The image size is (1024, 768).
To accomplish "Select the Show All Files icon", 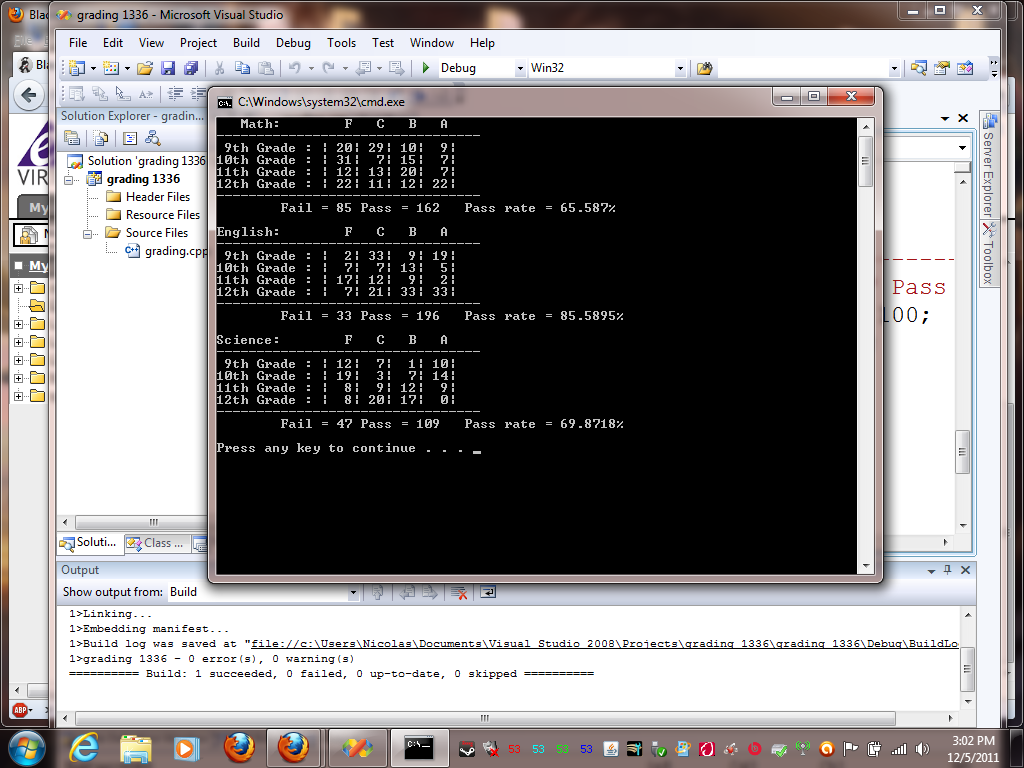I will tap(100, 138).
